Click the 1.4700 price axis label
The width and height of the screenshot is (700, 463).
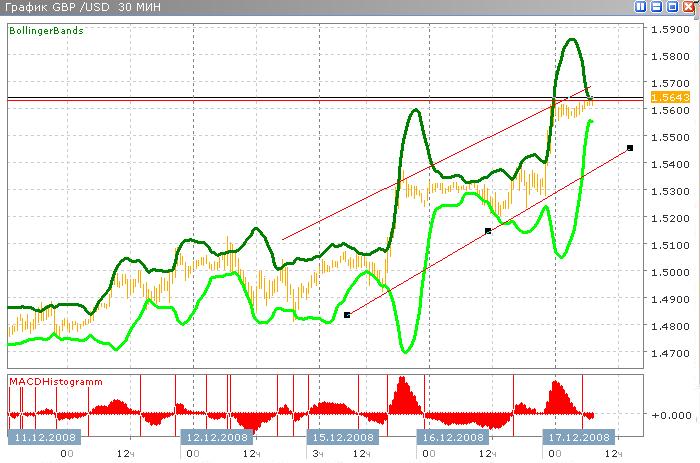[x=668, y=353]
